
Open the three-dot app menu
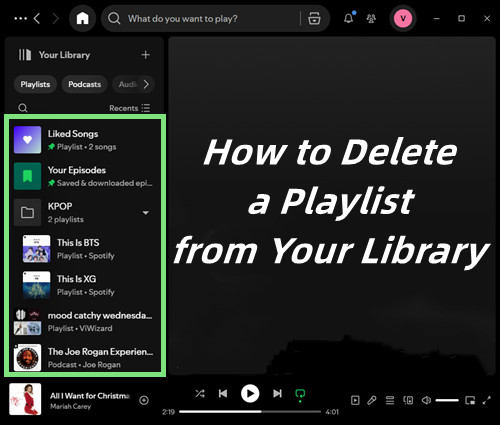(20, 19)
